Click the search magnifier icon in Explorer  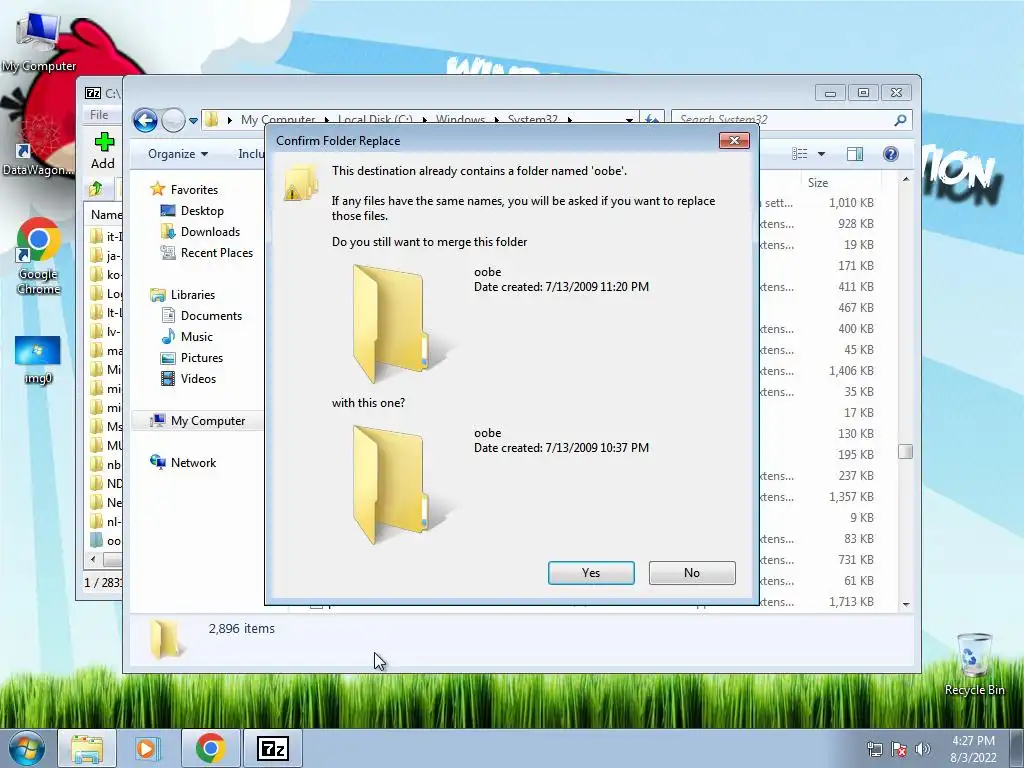[x=901, y=120]
